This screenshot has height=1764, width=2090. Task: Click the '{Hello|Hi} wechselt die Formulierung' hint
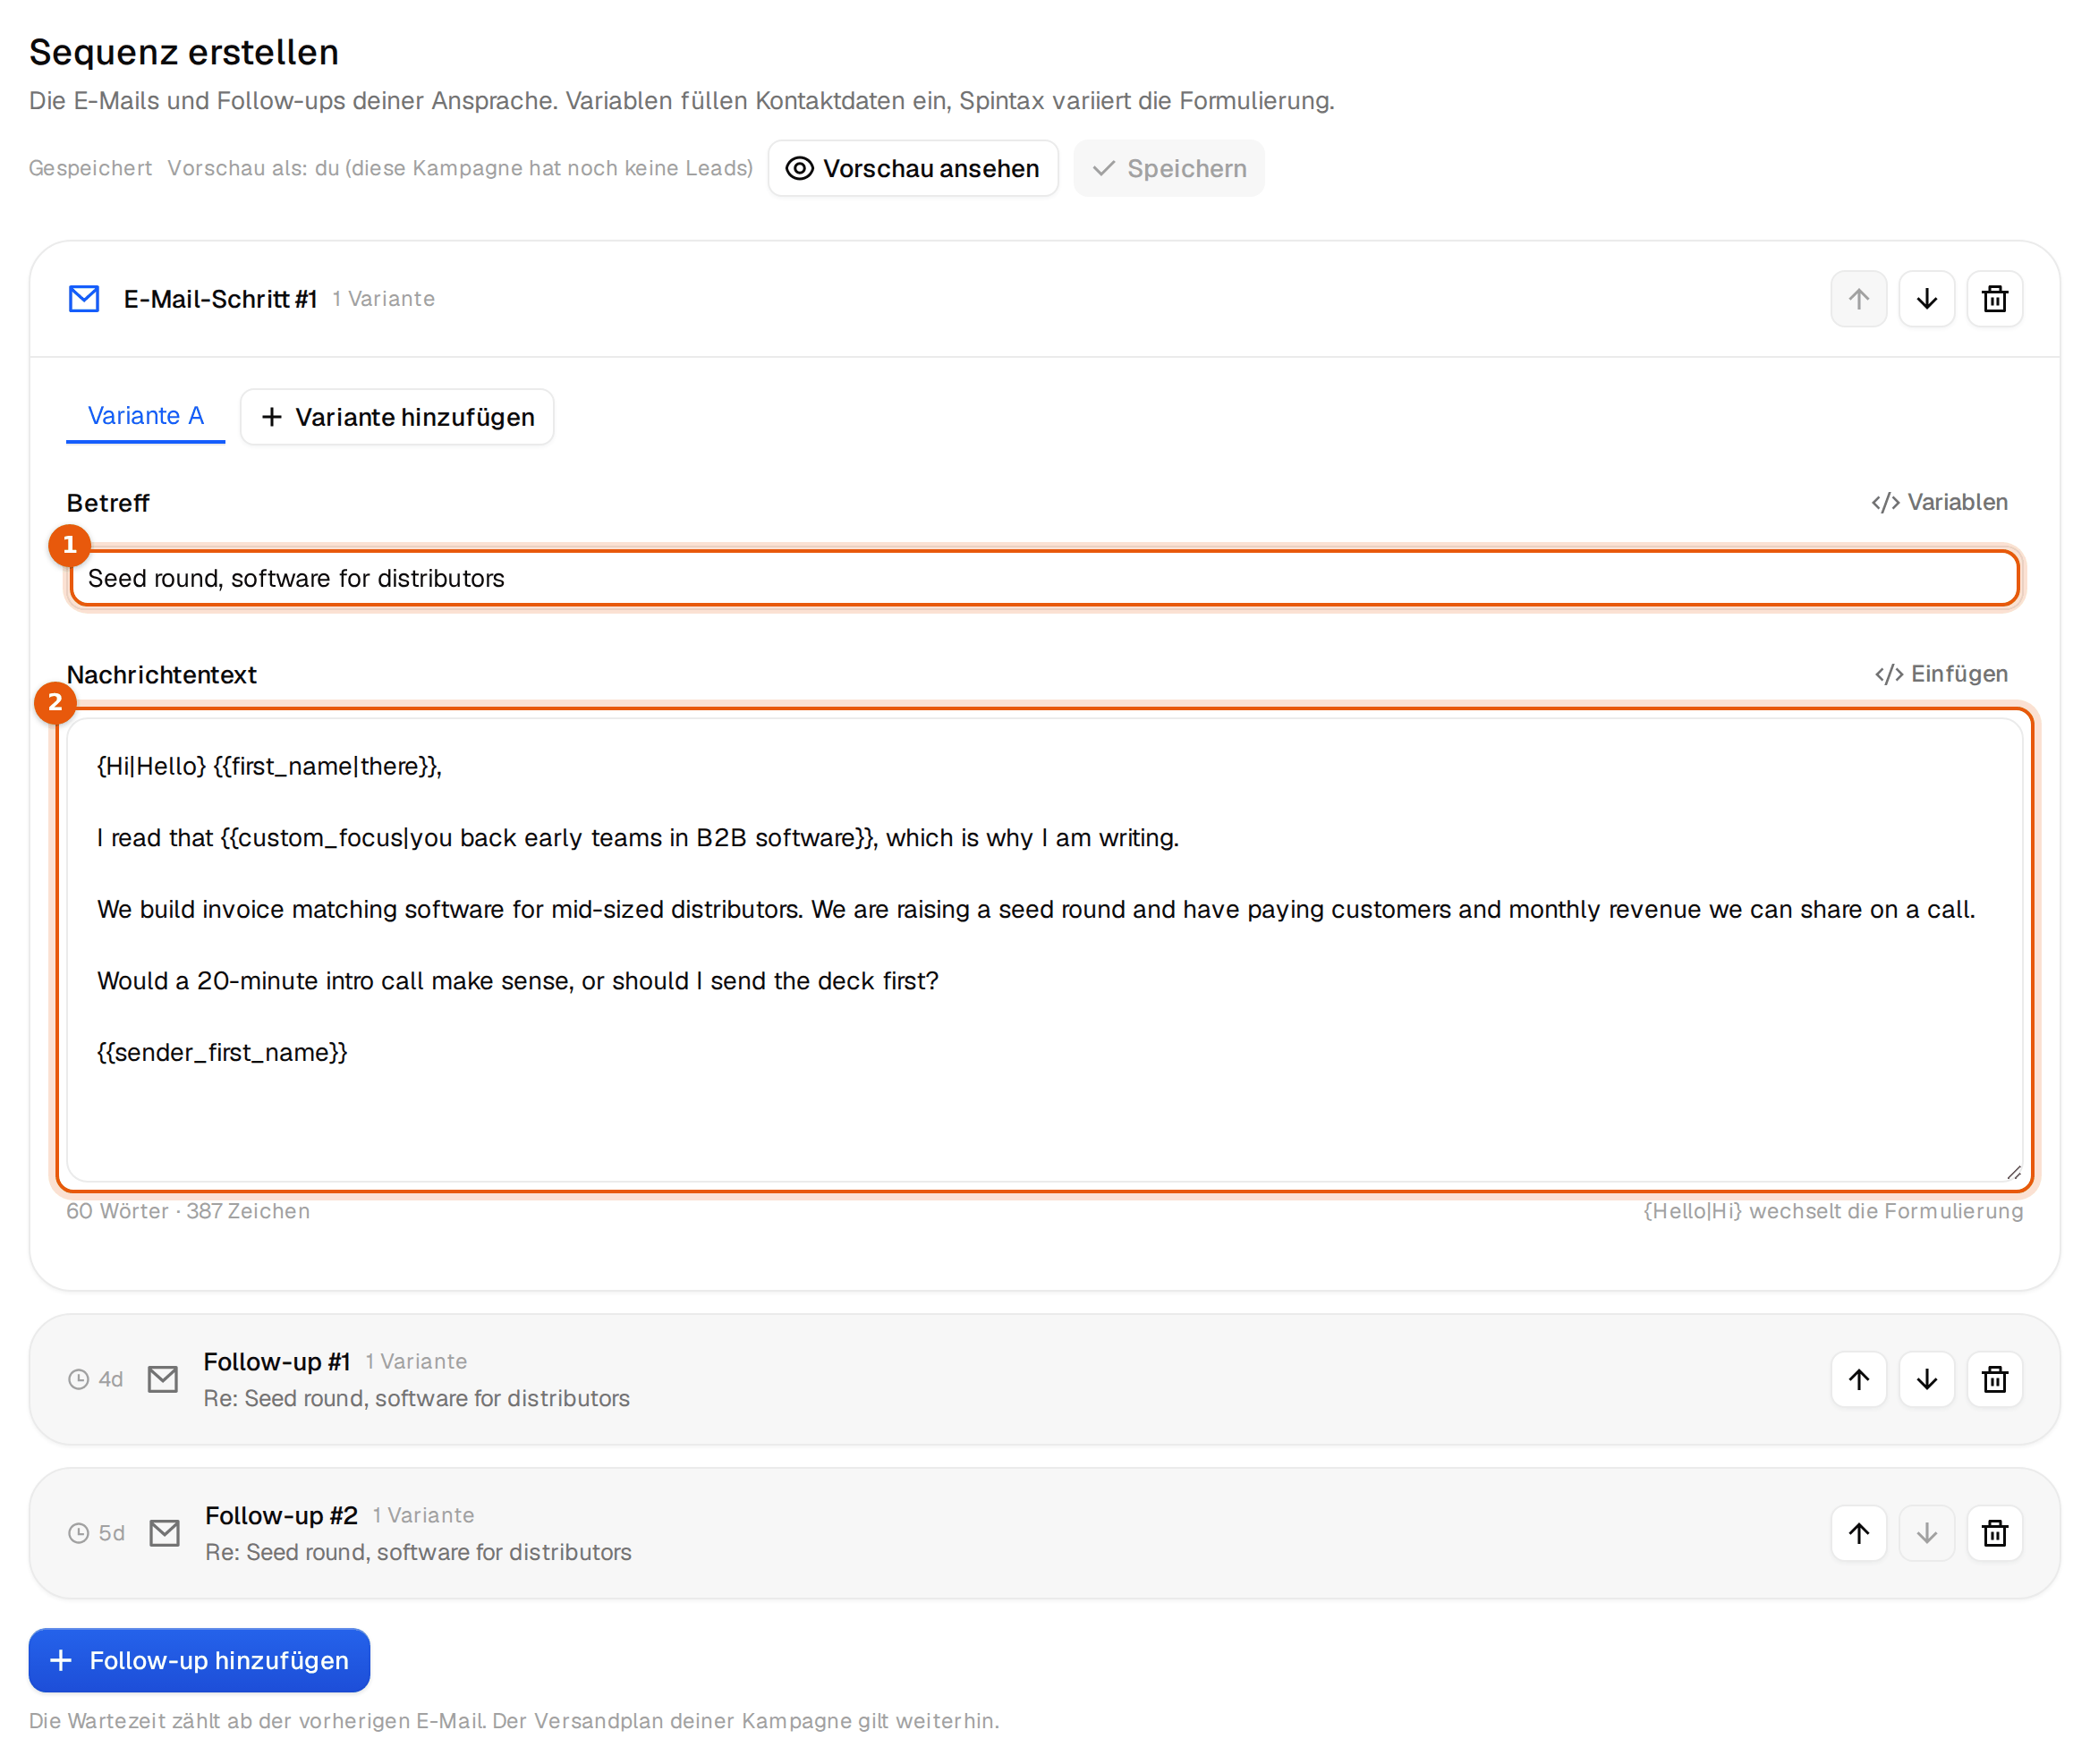tap(1833, 1211)
